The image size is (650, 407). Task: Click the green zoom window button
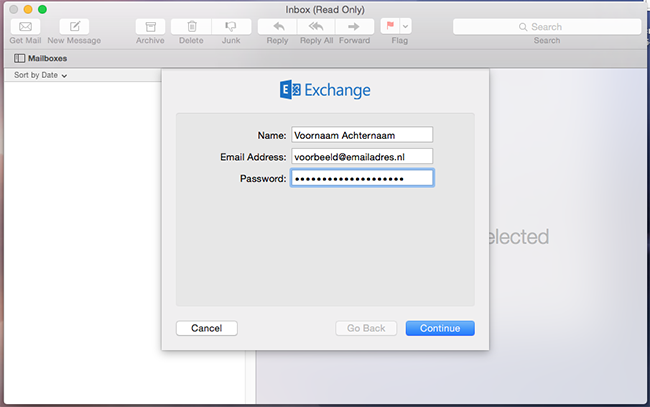coord(42,9)
